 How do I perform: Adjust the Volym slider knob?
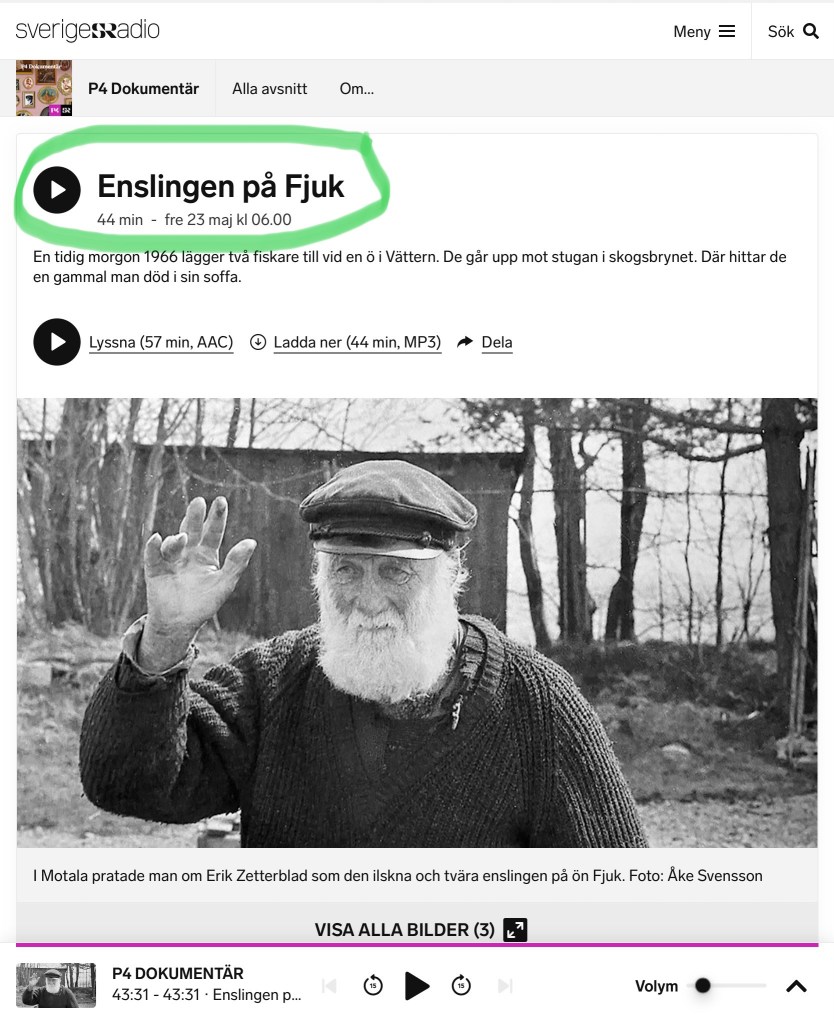703,985
